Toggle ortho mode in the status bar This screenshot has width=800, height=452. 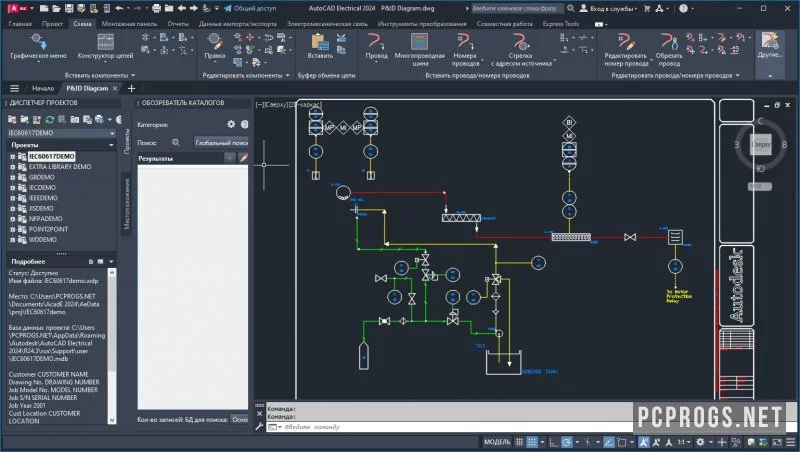pyautogui.click(x=554, y=442)
